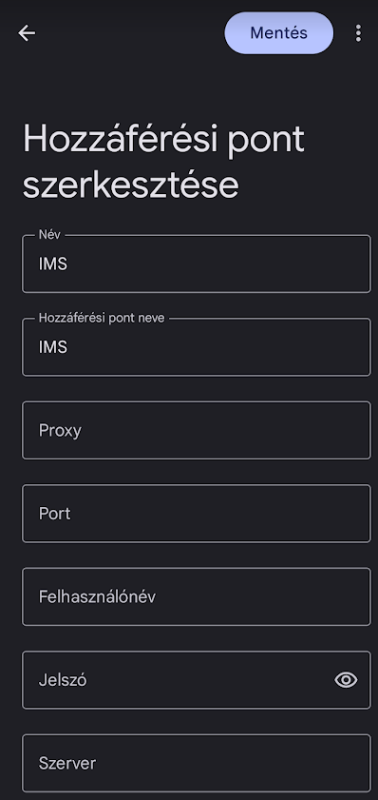Screen dimensions: 378x800
Task: Go back using the arrow icon
Action: 27,33
